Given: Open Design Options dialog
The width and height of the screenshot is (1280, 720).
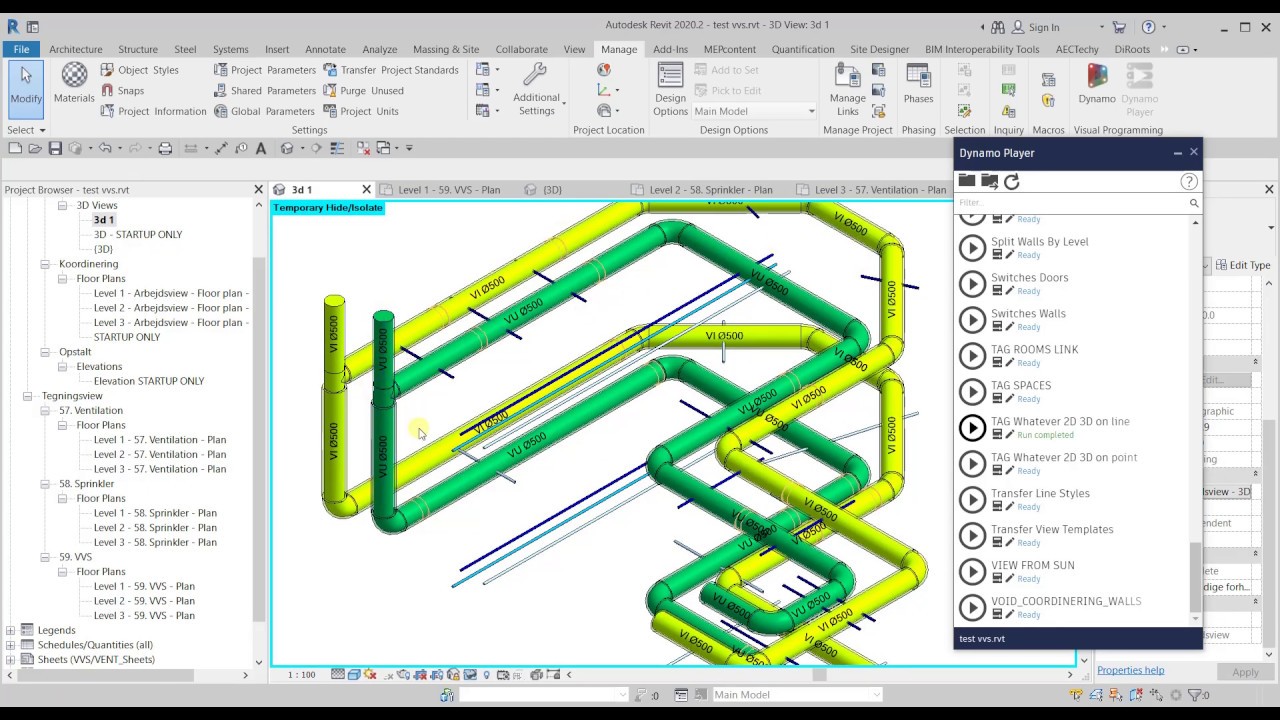Looking at the screenshot, I should [670, 90].
